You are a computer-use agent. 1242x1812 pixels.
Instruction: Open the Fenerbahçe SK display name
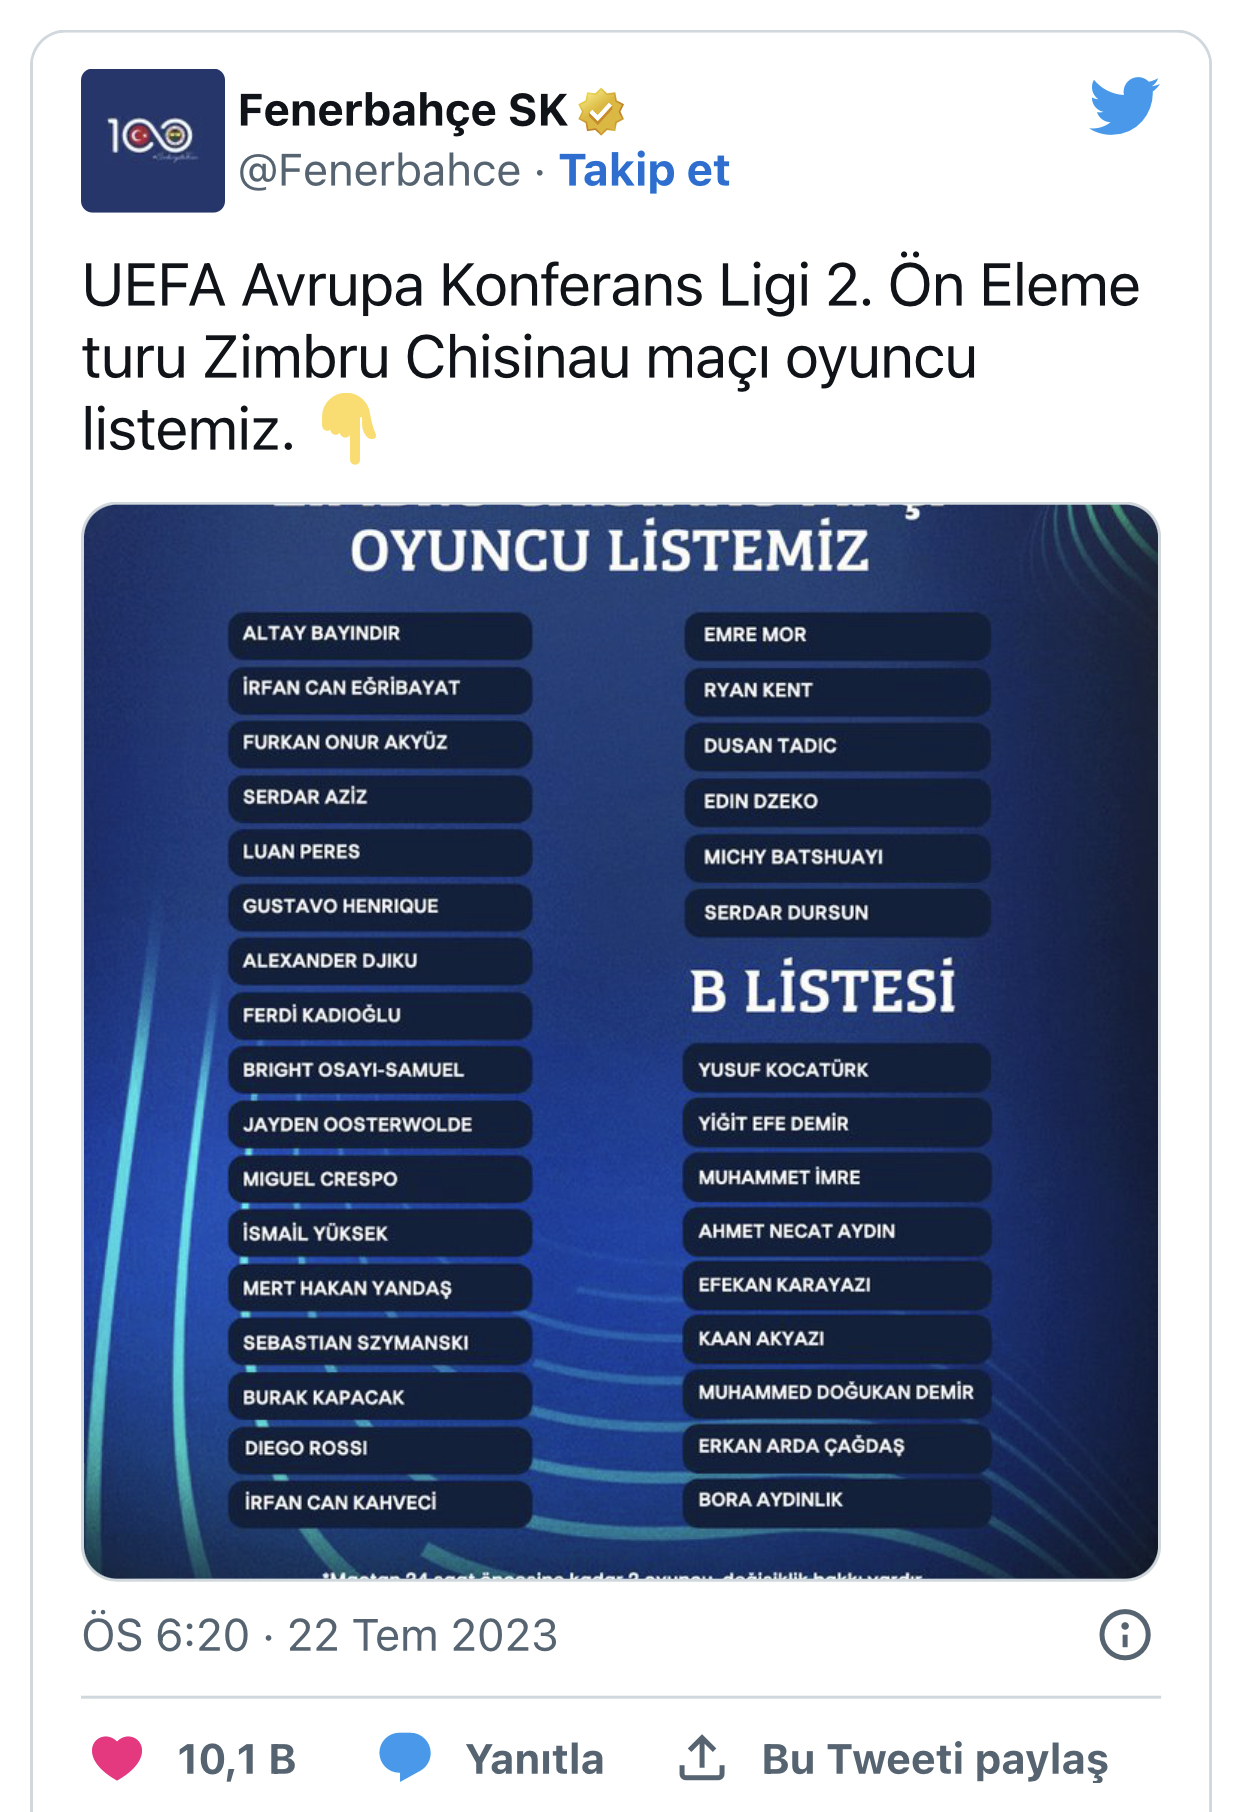[402, 111]
